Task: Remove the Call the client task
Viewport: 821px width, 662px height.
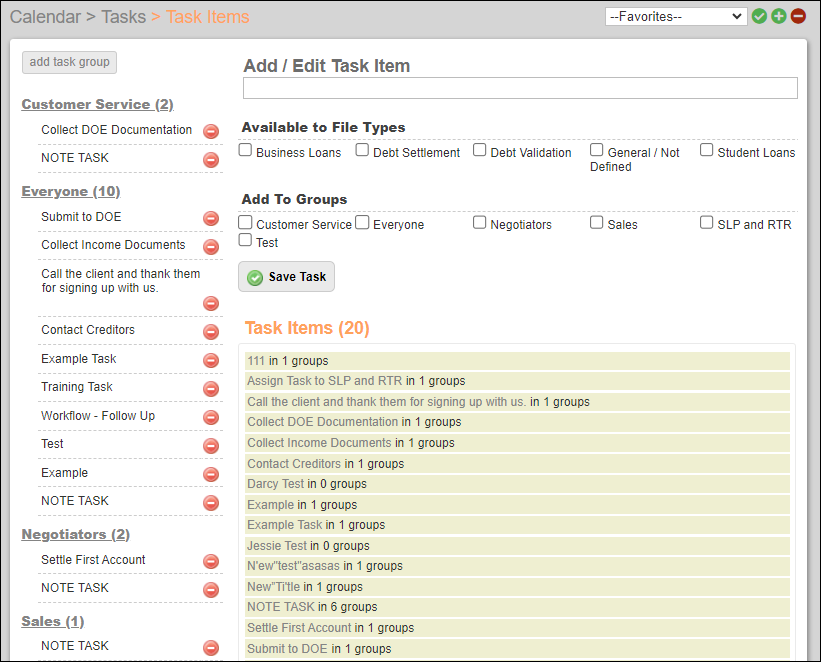Action: (211, 303)
